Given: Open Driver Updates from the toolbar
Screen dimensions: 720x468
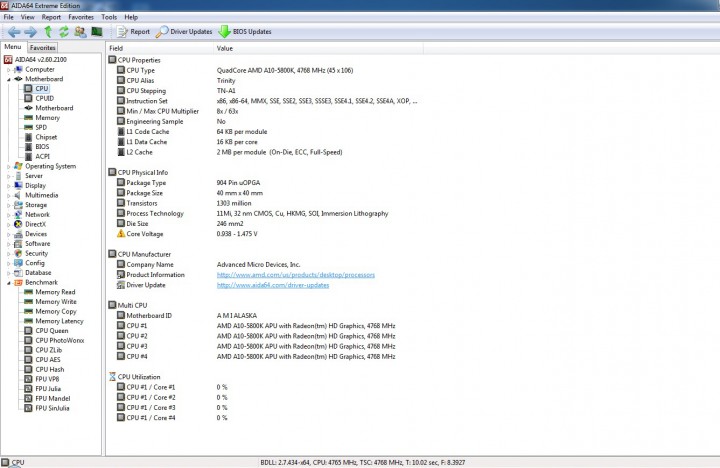Looking at the screenshot, I should tap(184, 31).
